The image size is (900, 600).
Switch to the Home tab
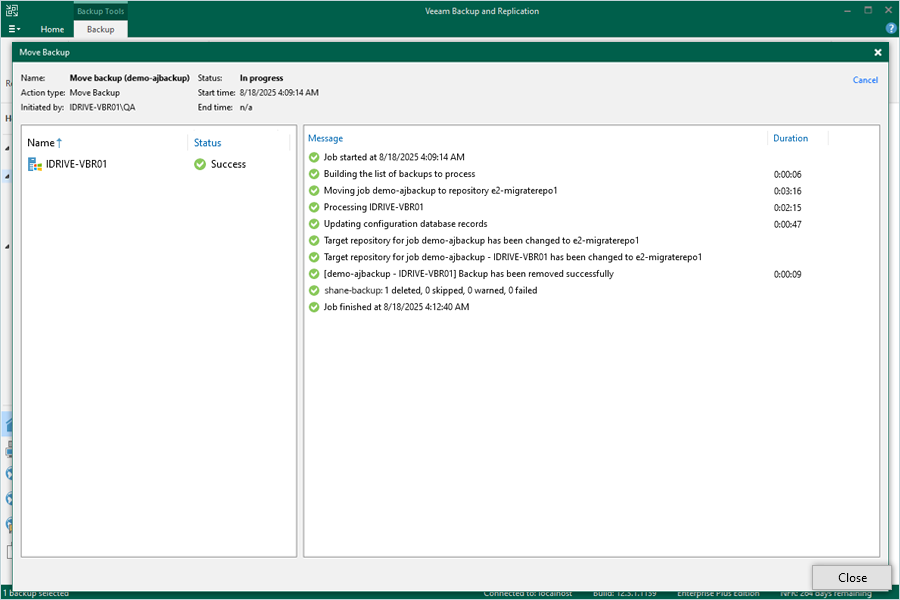tap(52, 29)
